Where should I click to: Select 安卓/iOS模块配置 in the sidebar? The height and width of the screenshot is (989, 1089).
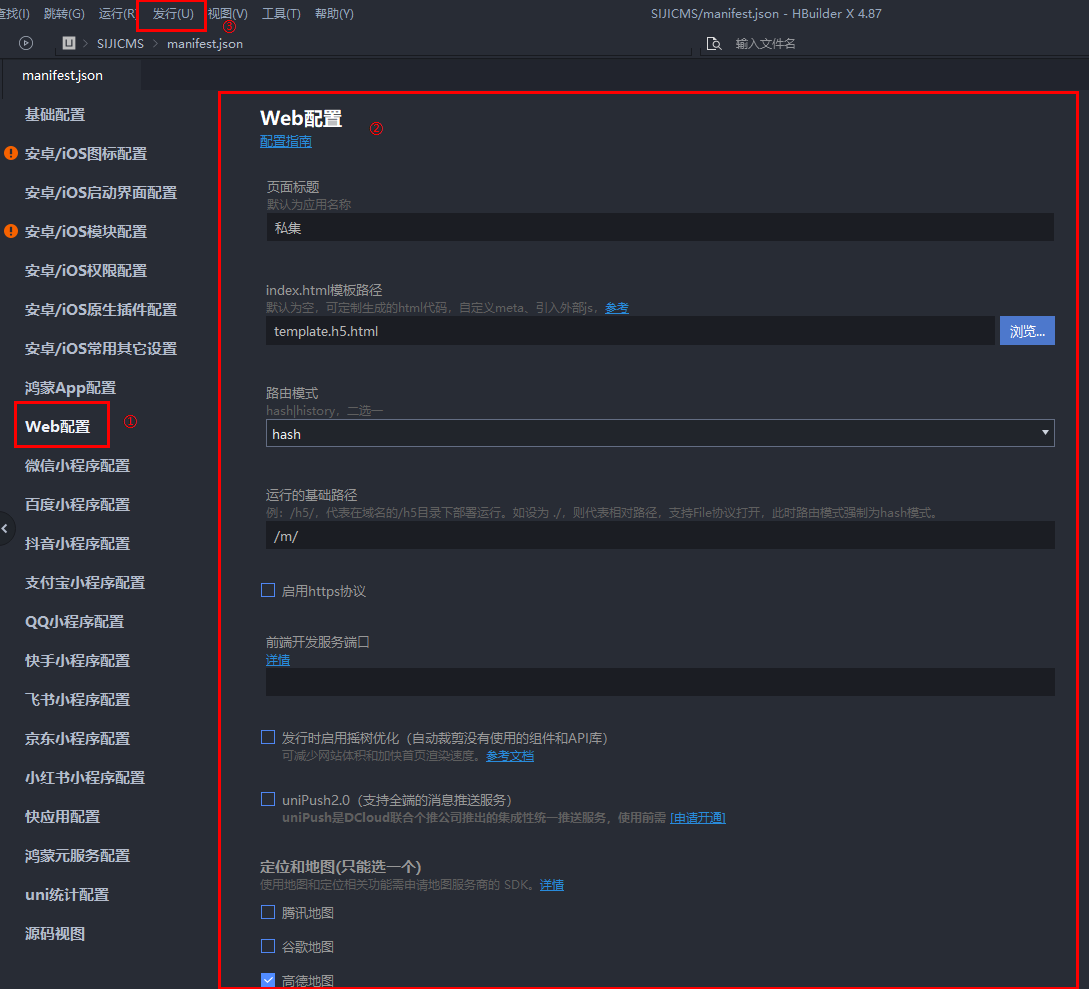(85, 231)
